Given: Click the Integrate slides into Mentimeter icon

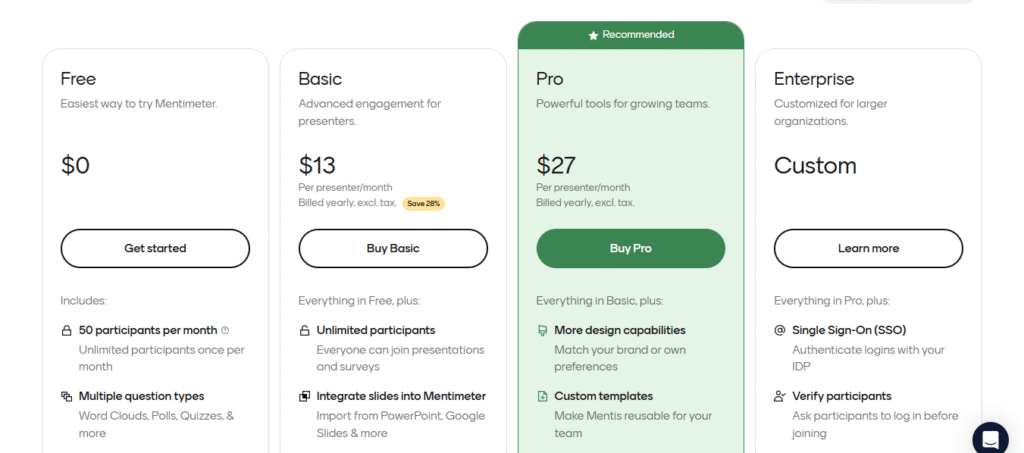Looking at the screenshot, I should 304,396.
